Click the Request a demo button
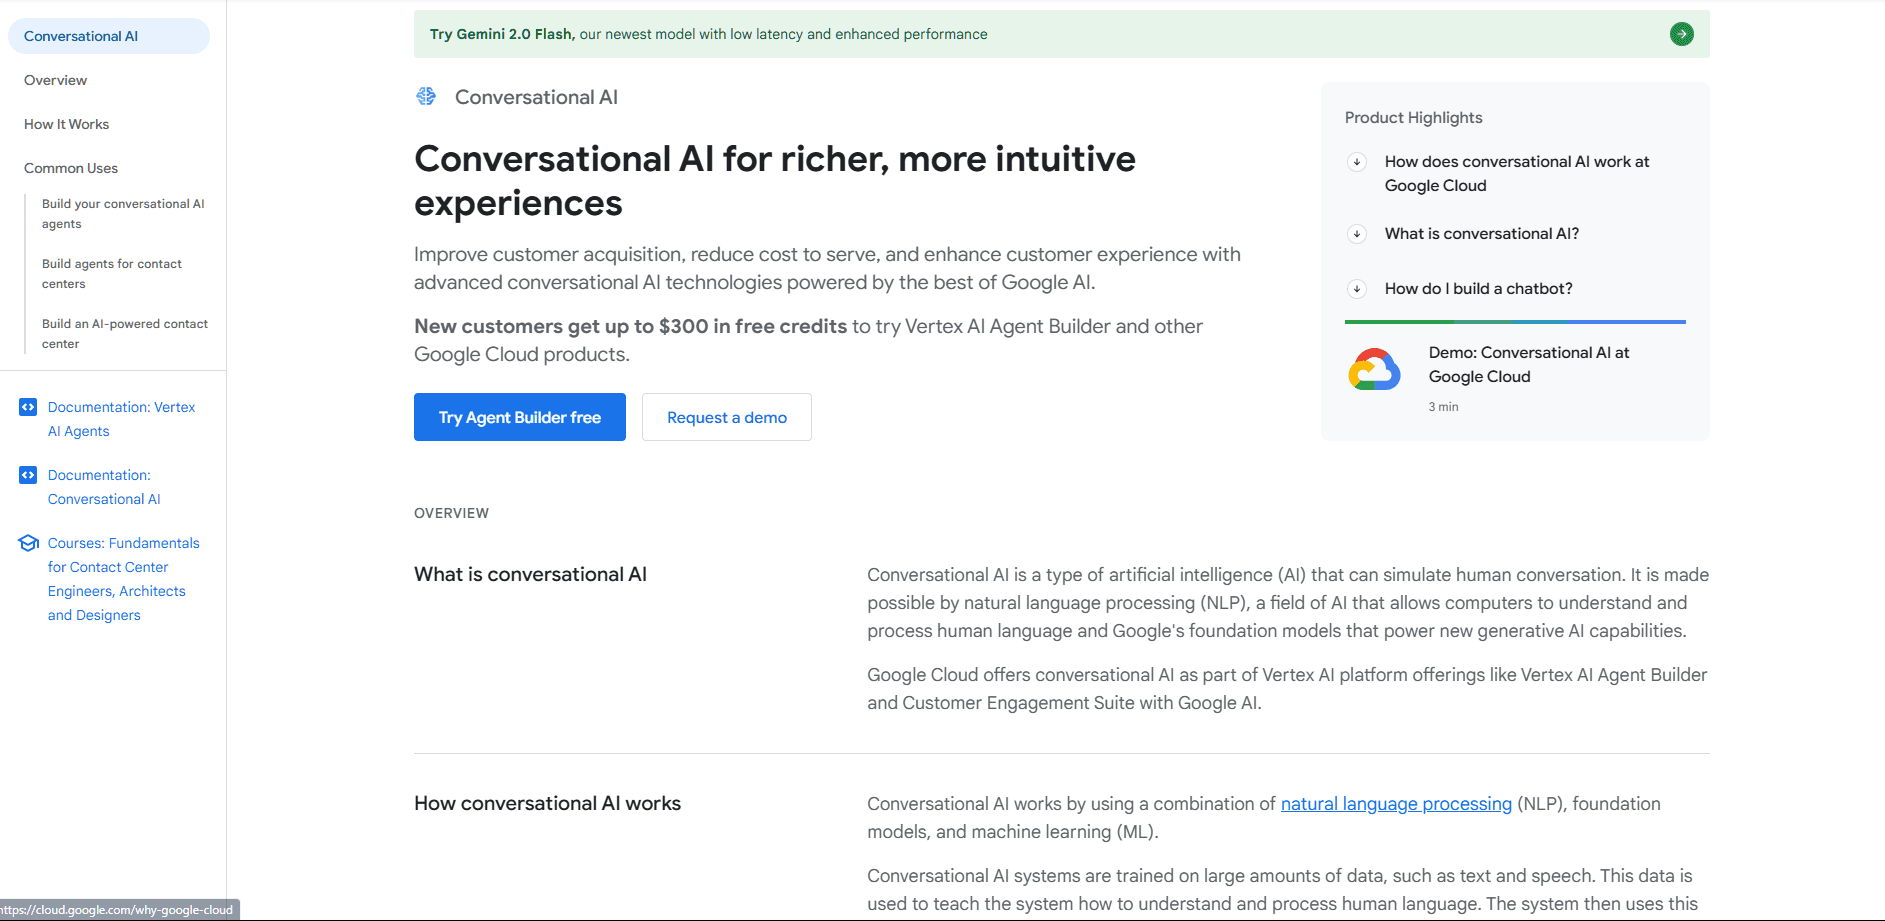The height and width of the screenshot is (921, 1885). point(727,417)
